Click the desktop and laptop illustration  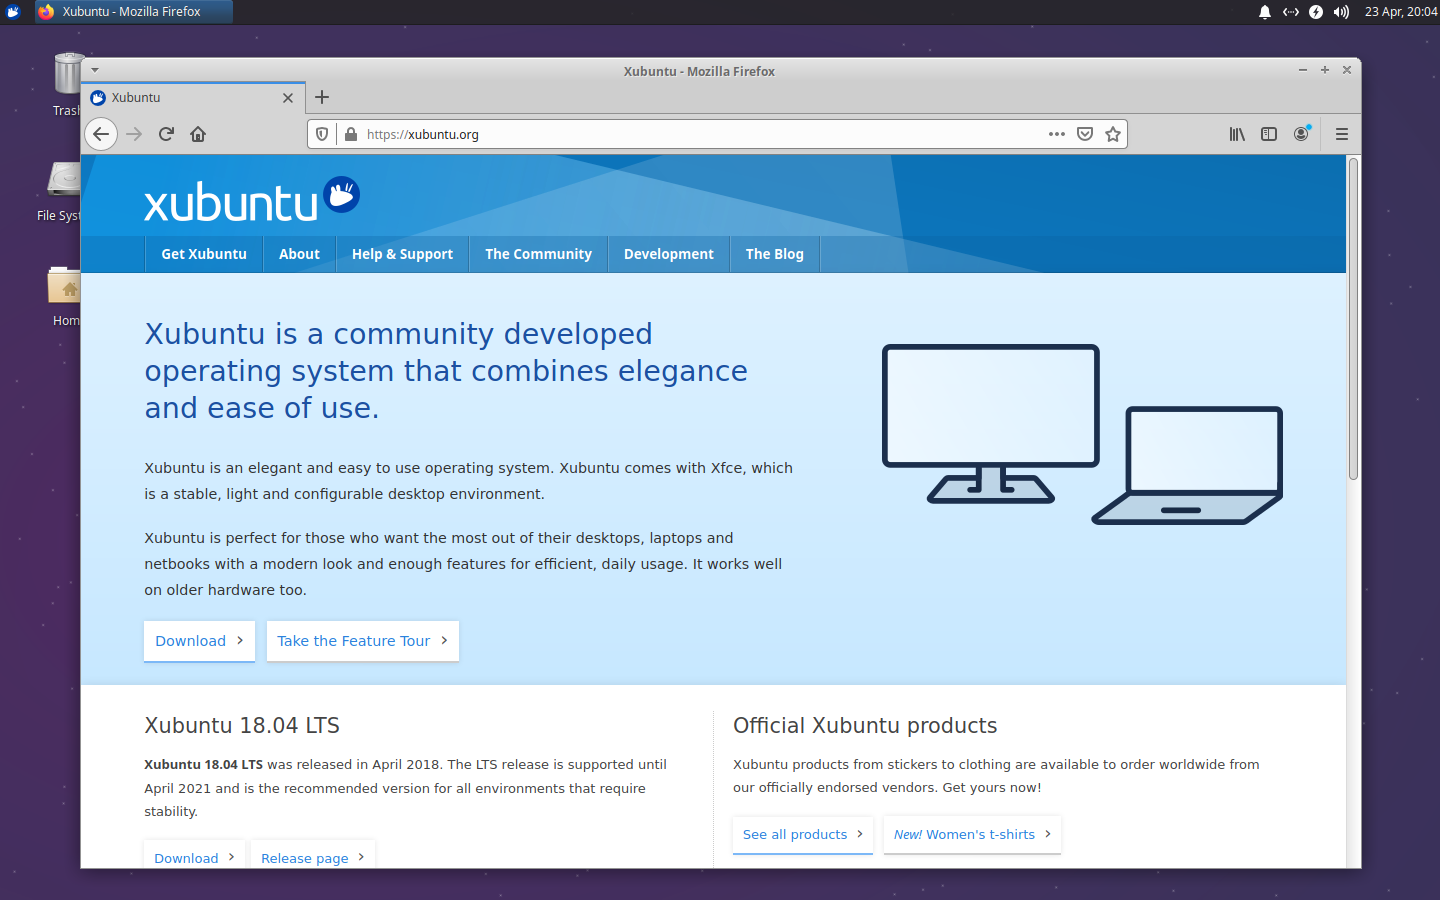1082,434
